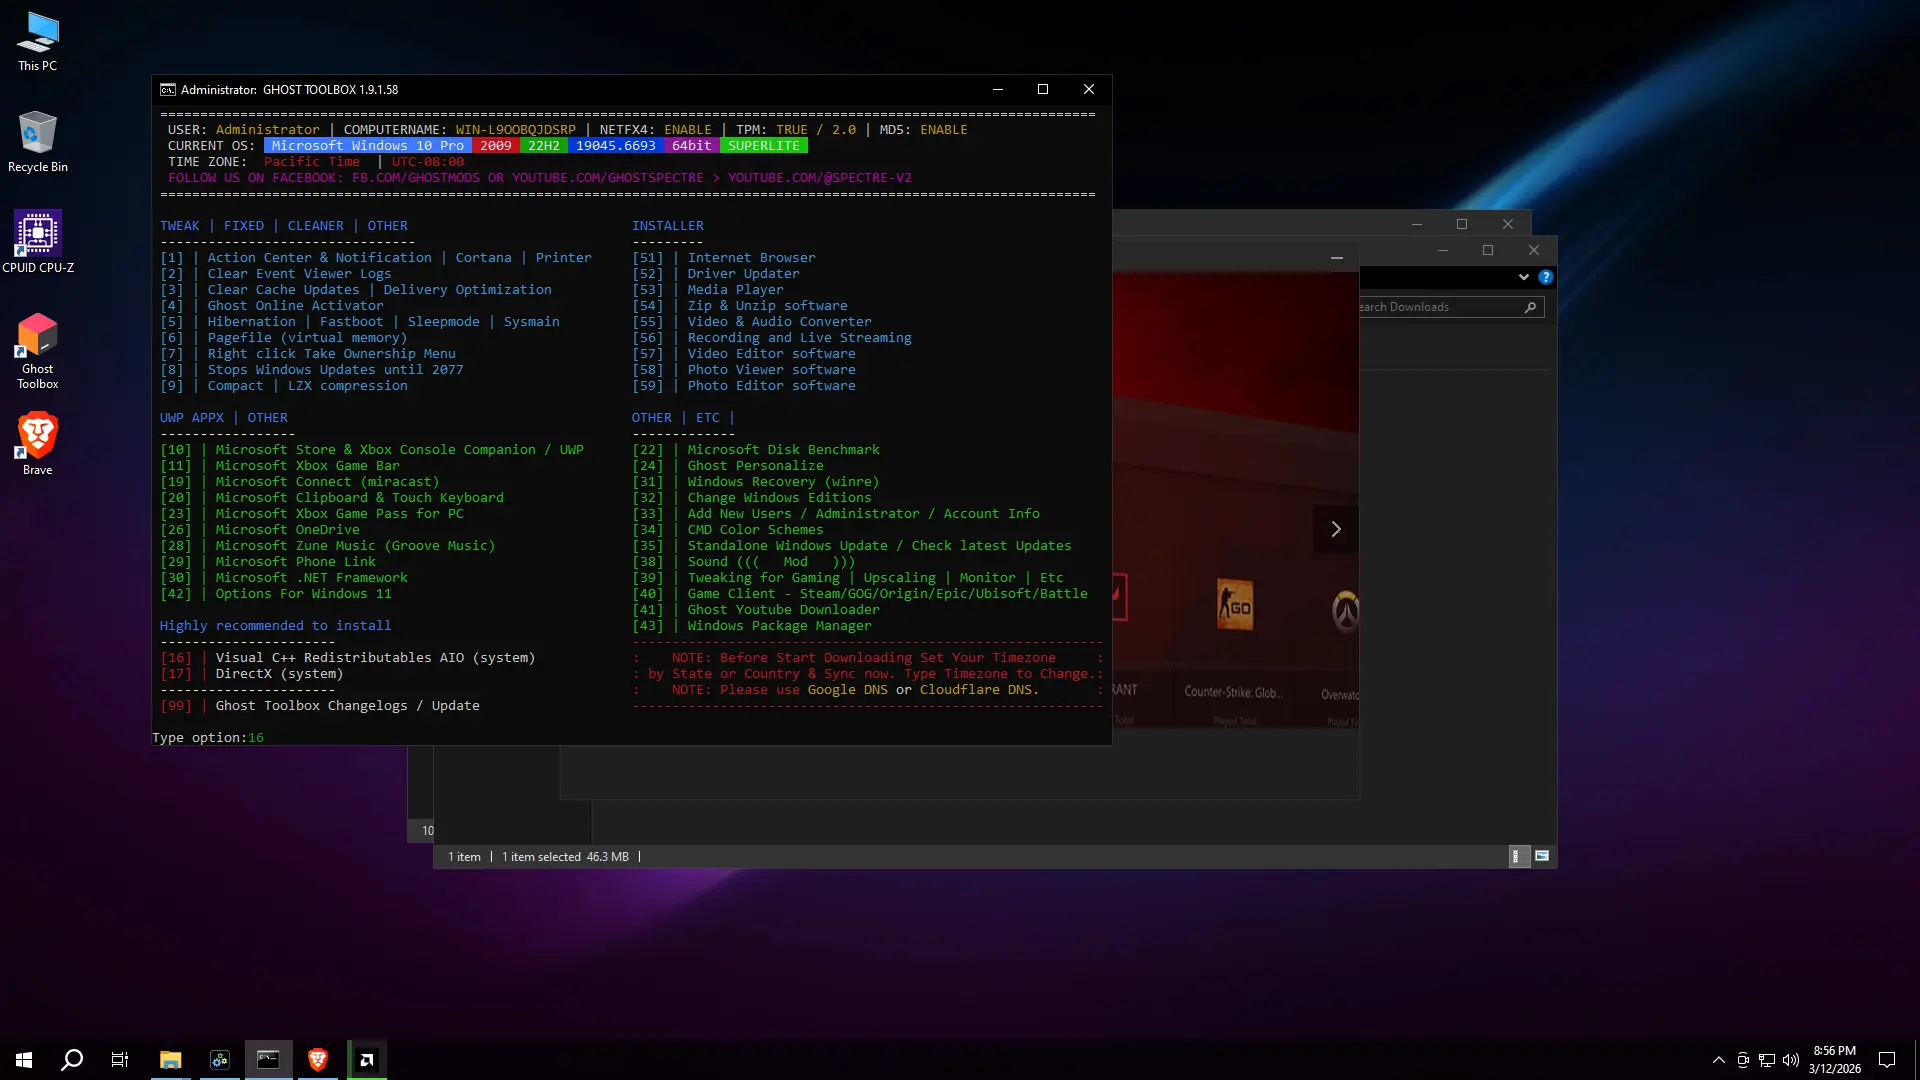
Task: Switch to command prompt taskbar icon
Action: pos(268,1060)
